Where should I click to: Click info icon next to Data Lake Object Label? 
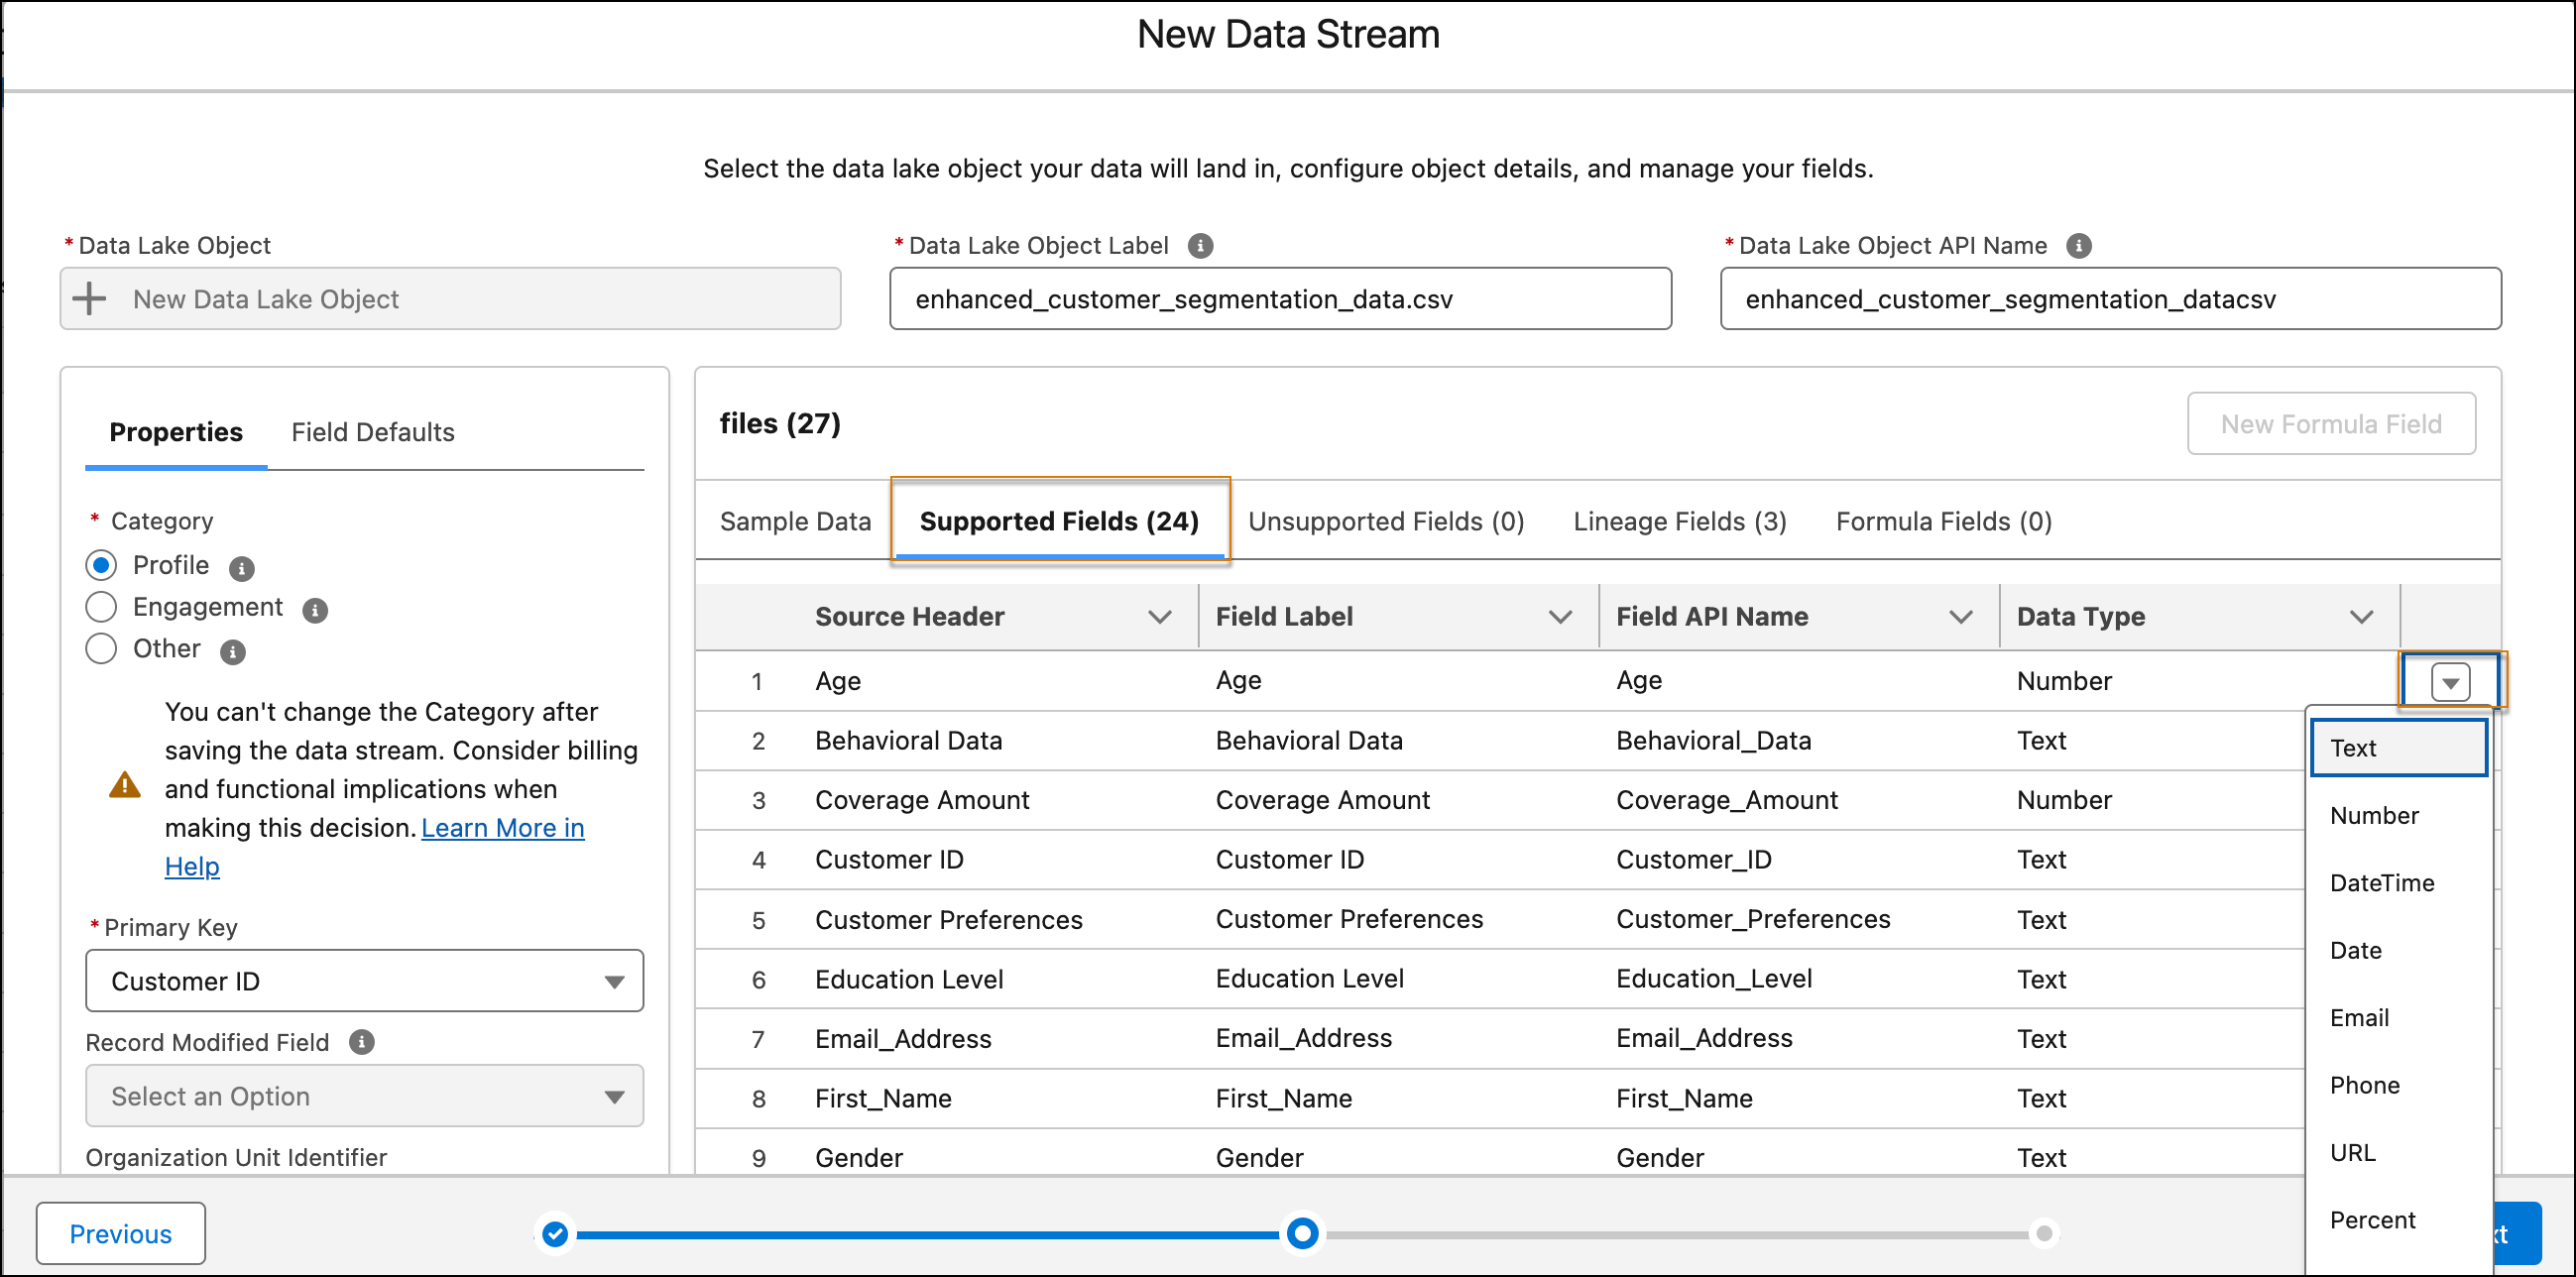pos(1200,246)
